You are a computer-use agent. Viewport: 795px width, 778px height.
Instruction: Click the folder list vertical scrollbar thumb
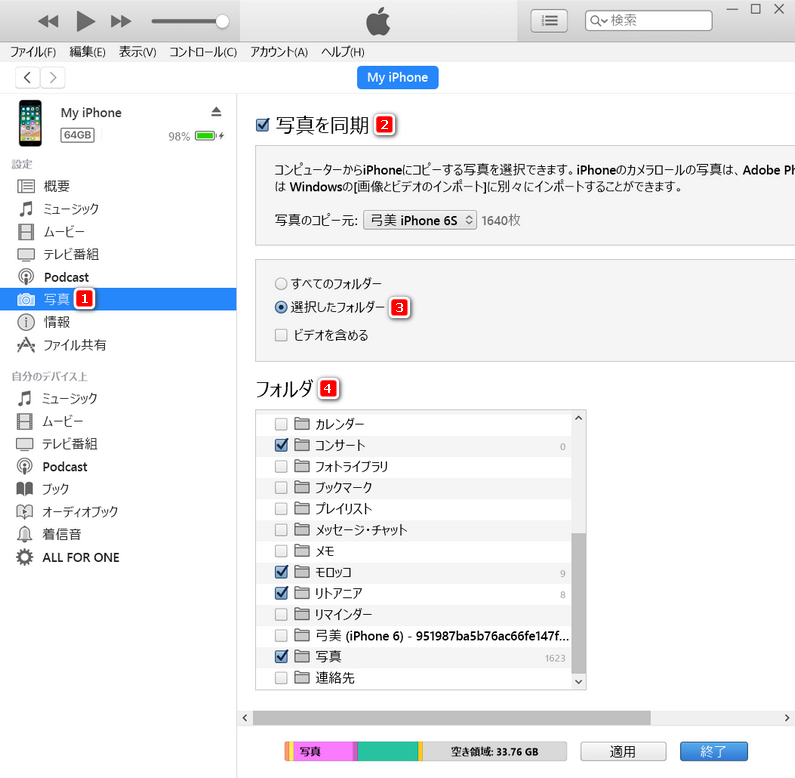(579, 603)
